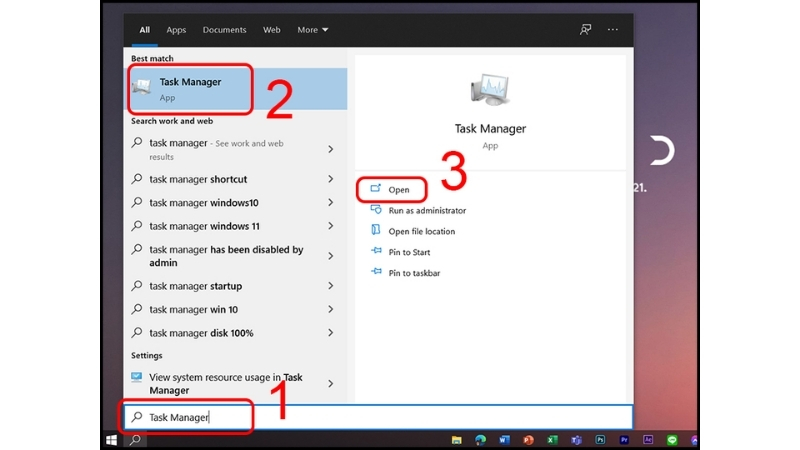The height and width of the screenshot is (450, 800).
Task: Click the Windows Start button
Action: click(x=111, y=440)
